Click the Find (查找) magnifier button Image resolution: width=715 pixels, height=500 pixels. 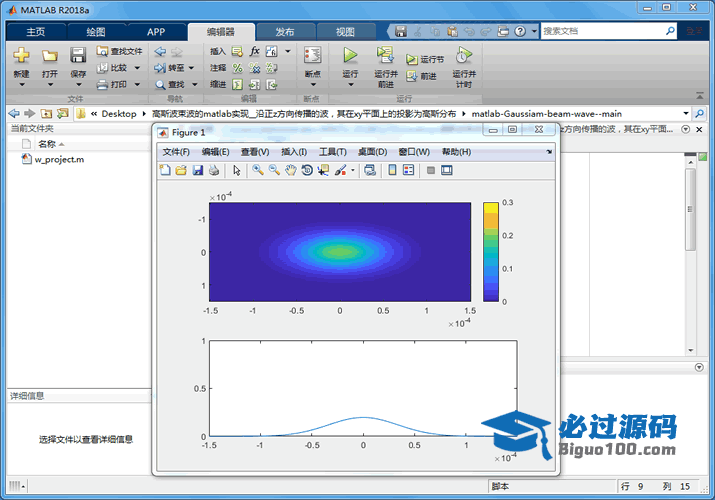(170, 84)
